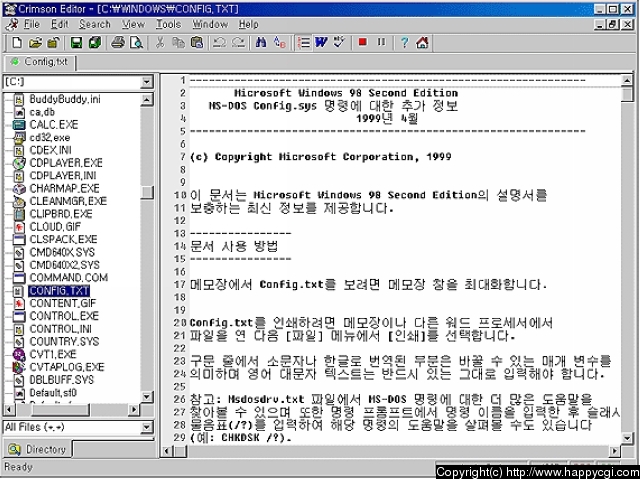The height and width of the screenshot is (479, 640).
Task: Click the Copy toolbar icon
Action: click(x=178, y=42)
